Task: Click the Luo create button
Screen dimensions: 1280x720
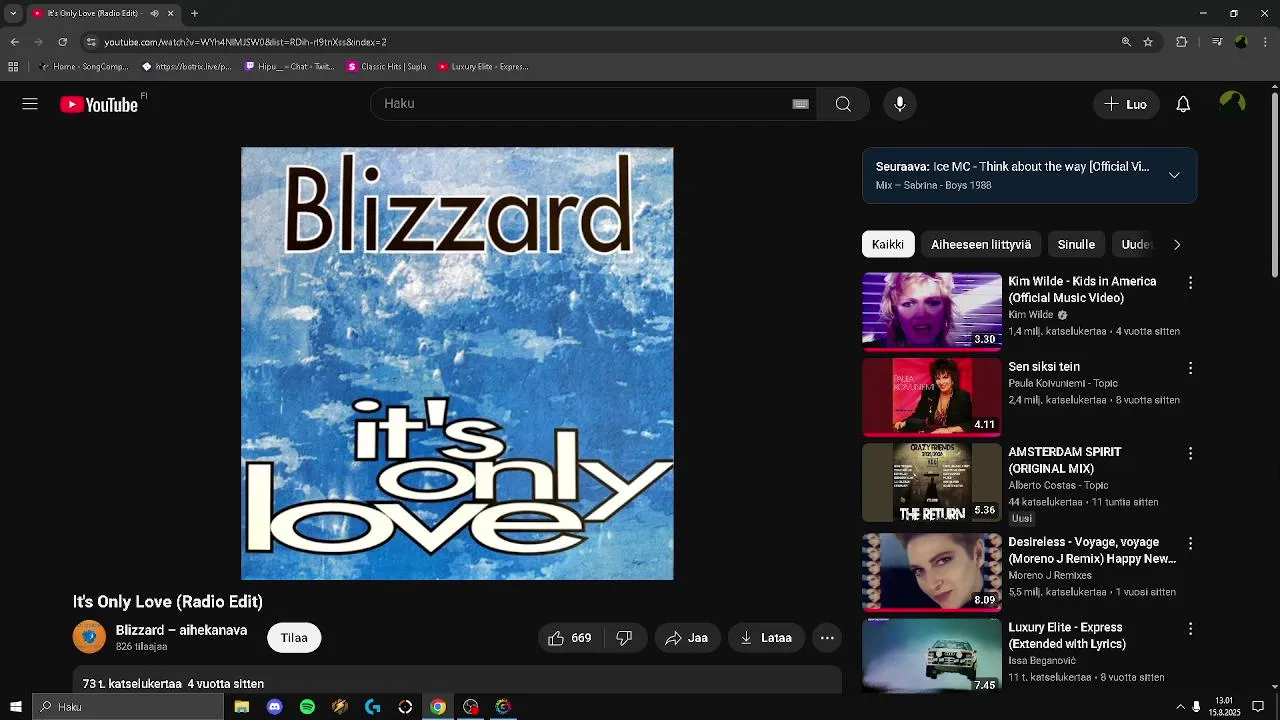Action: click(x=1126, y=104)
